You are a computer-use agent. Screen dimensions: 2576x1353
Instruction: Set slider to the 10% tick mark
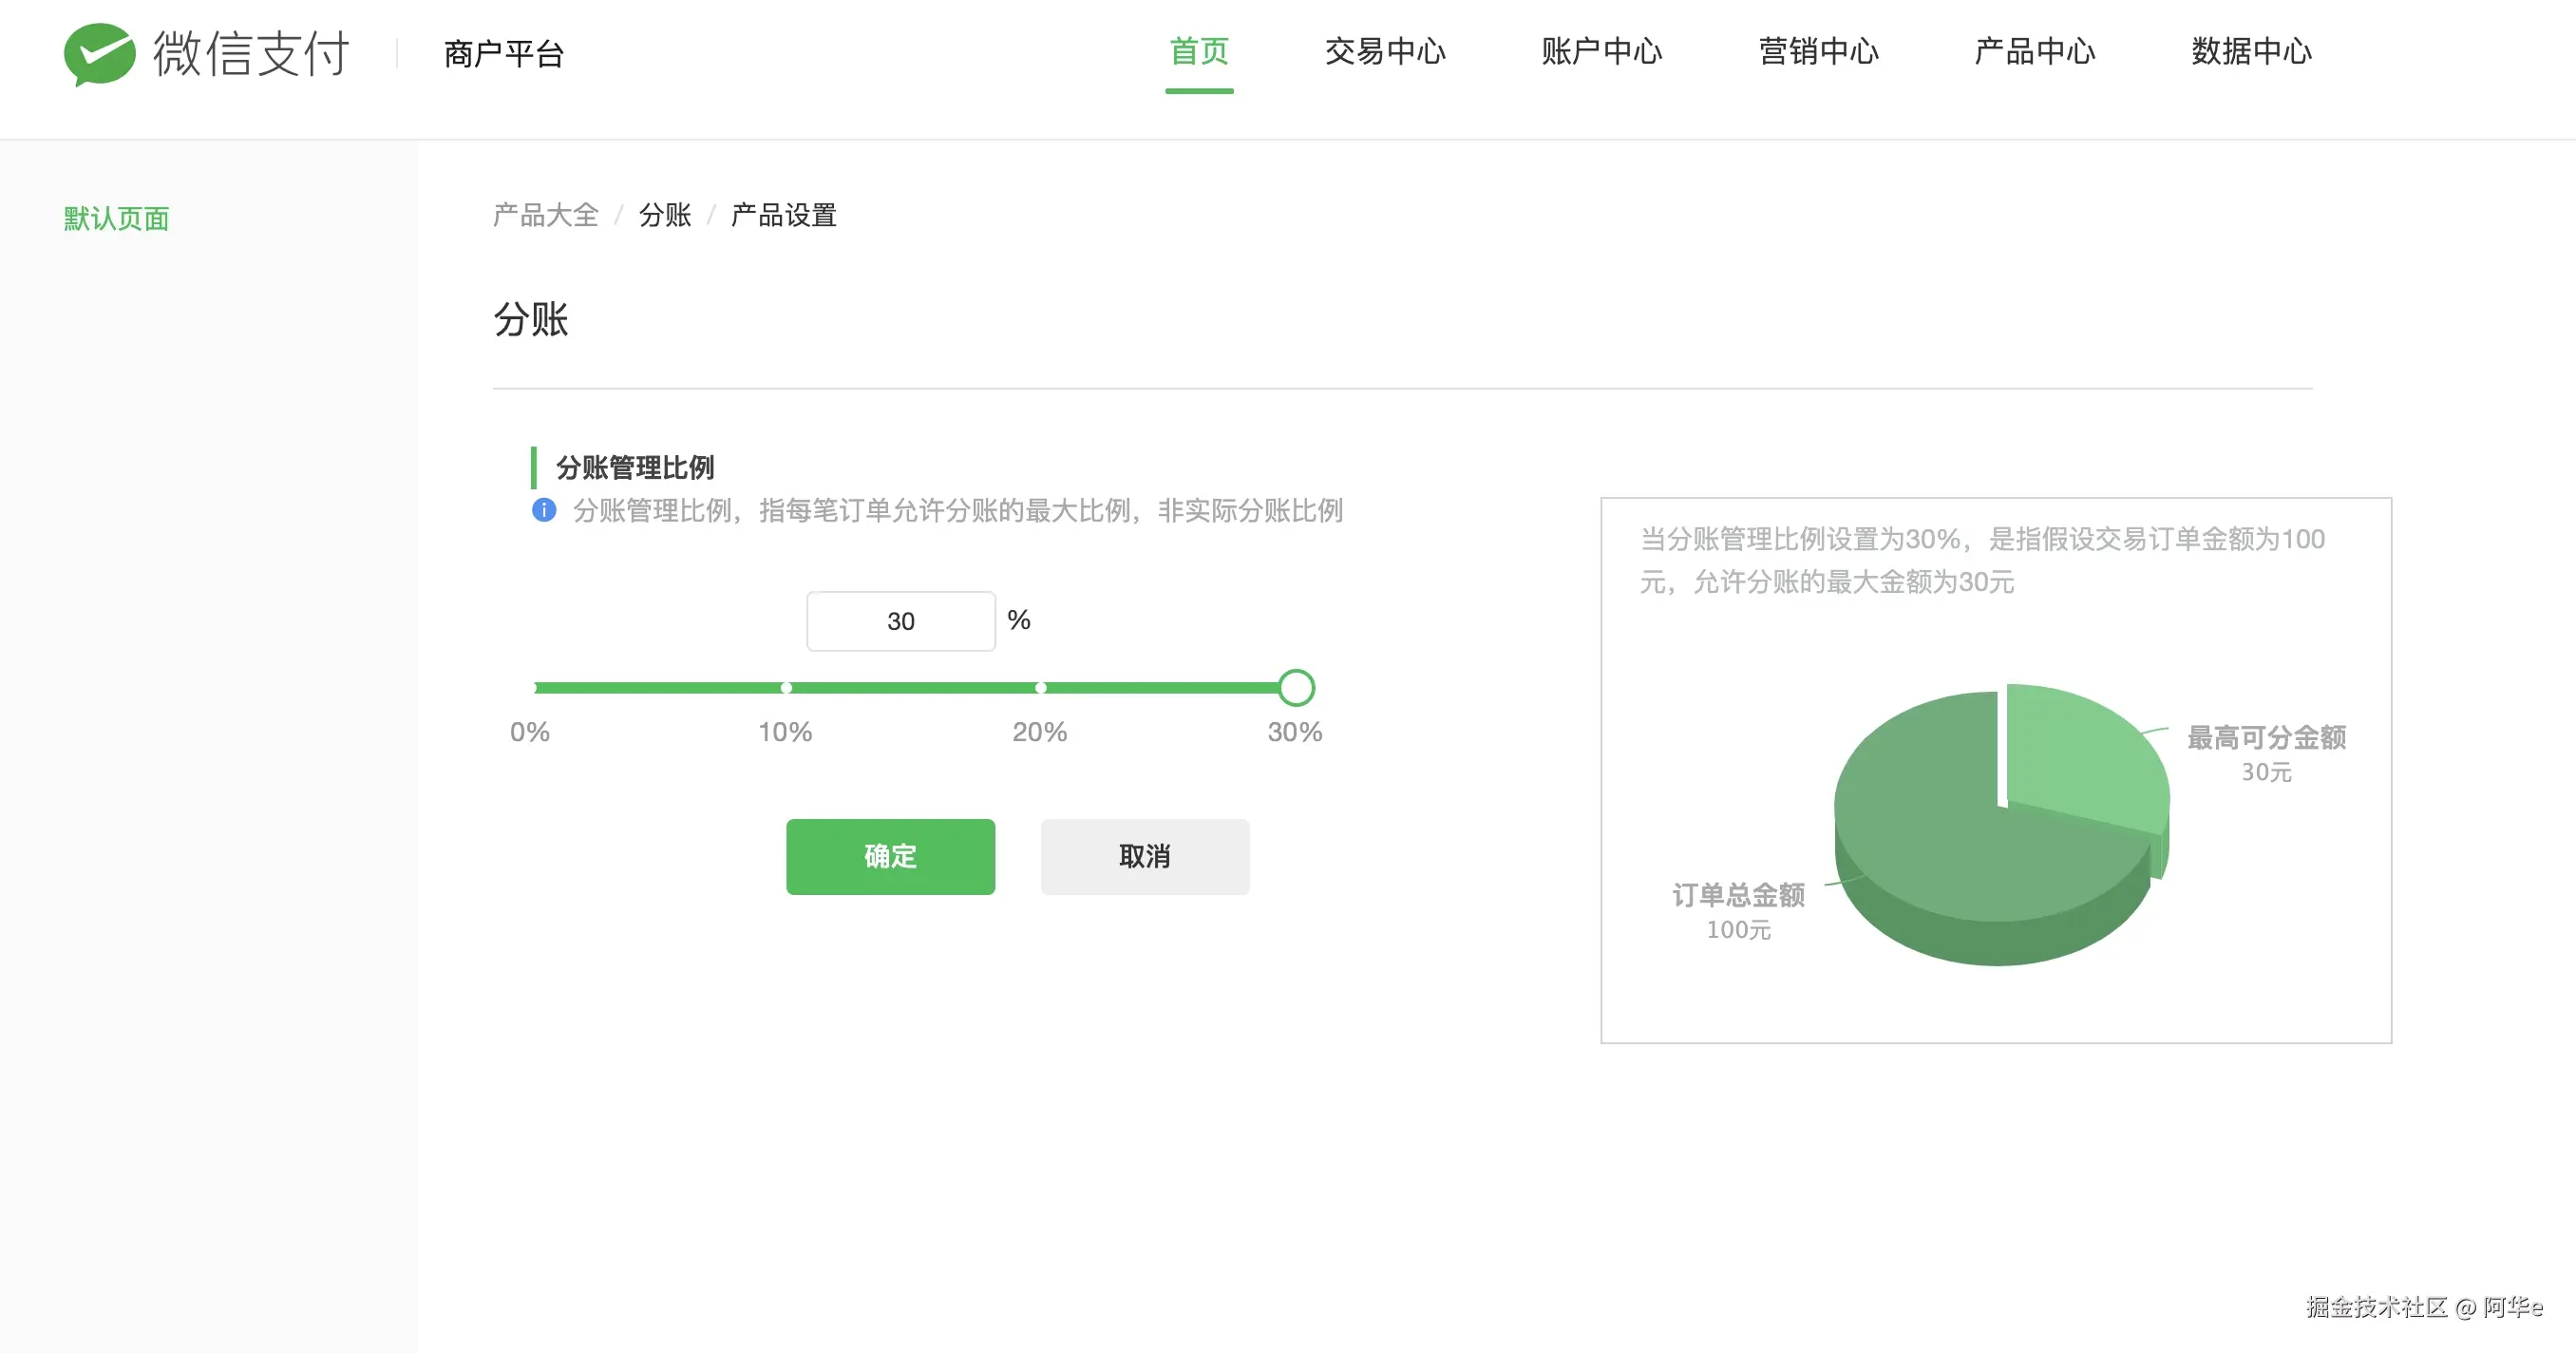(786, 688)
